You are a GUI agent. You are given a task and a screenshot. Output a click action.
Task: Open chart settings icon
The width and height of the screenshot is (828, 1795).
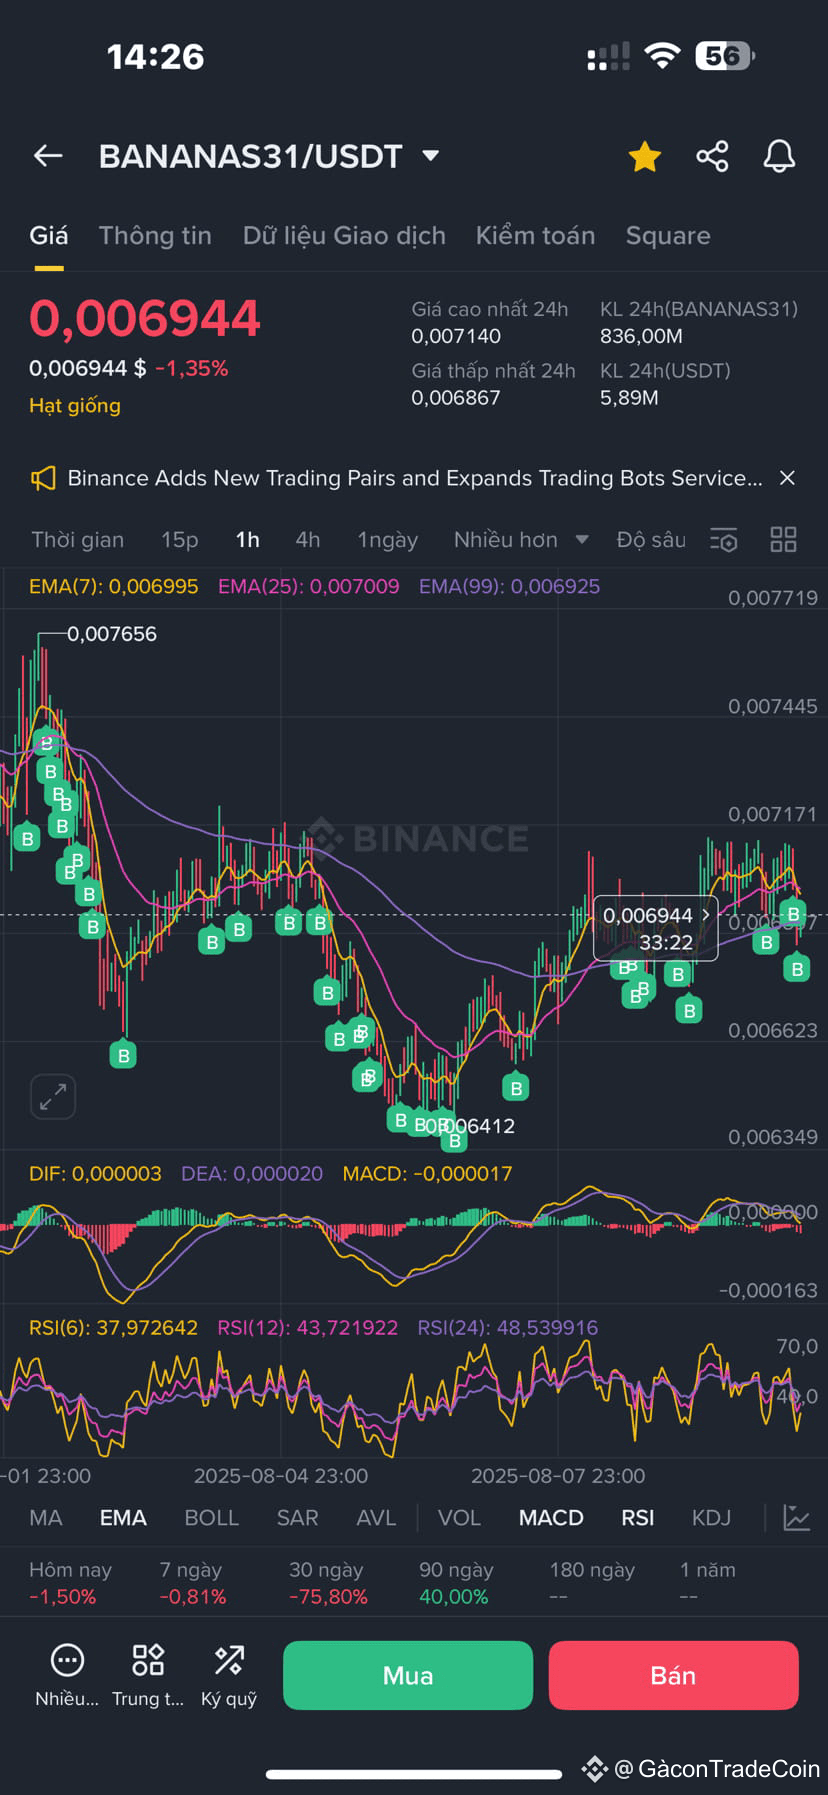[724, 540]
